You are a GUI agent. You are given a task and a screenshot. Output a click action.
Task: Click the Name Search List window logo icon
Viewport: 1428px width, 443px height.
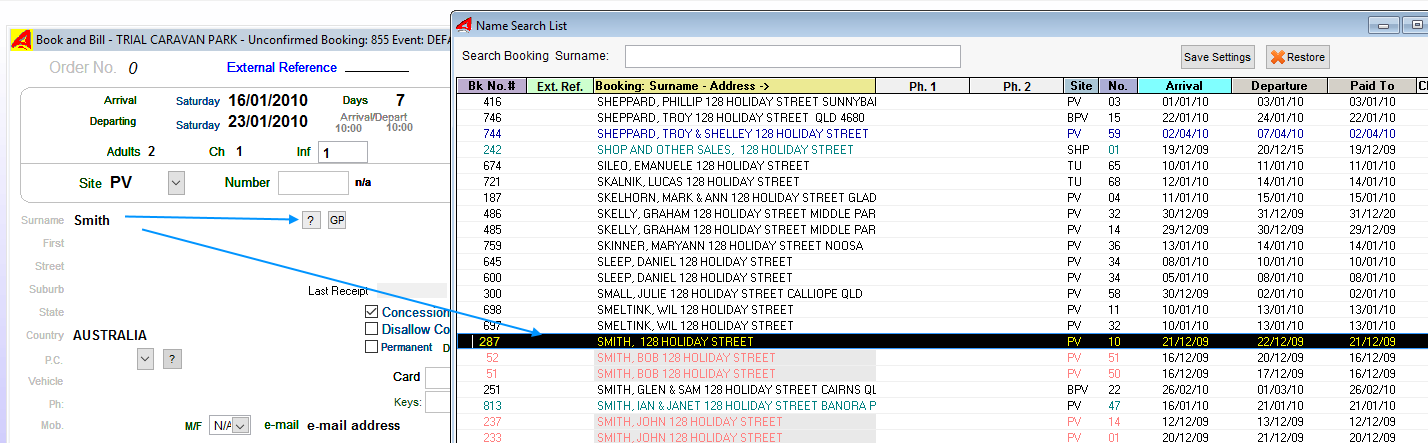[x=464, y=25]
